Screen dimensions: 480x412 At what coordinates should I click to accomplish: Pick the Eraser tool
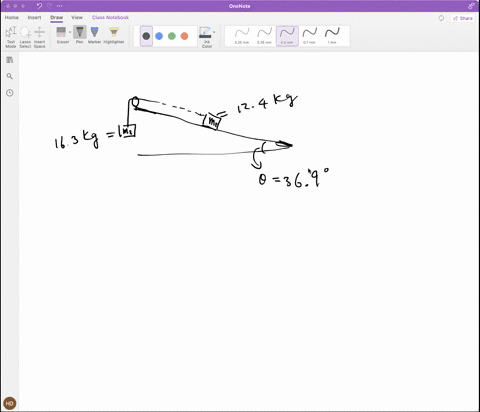coord(61,35)
